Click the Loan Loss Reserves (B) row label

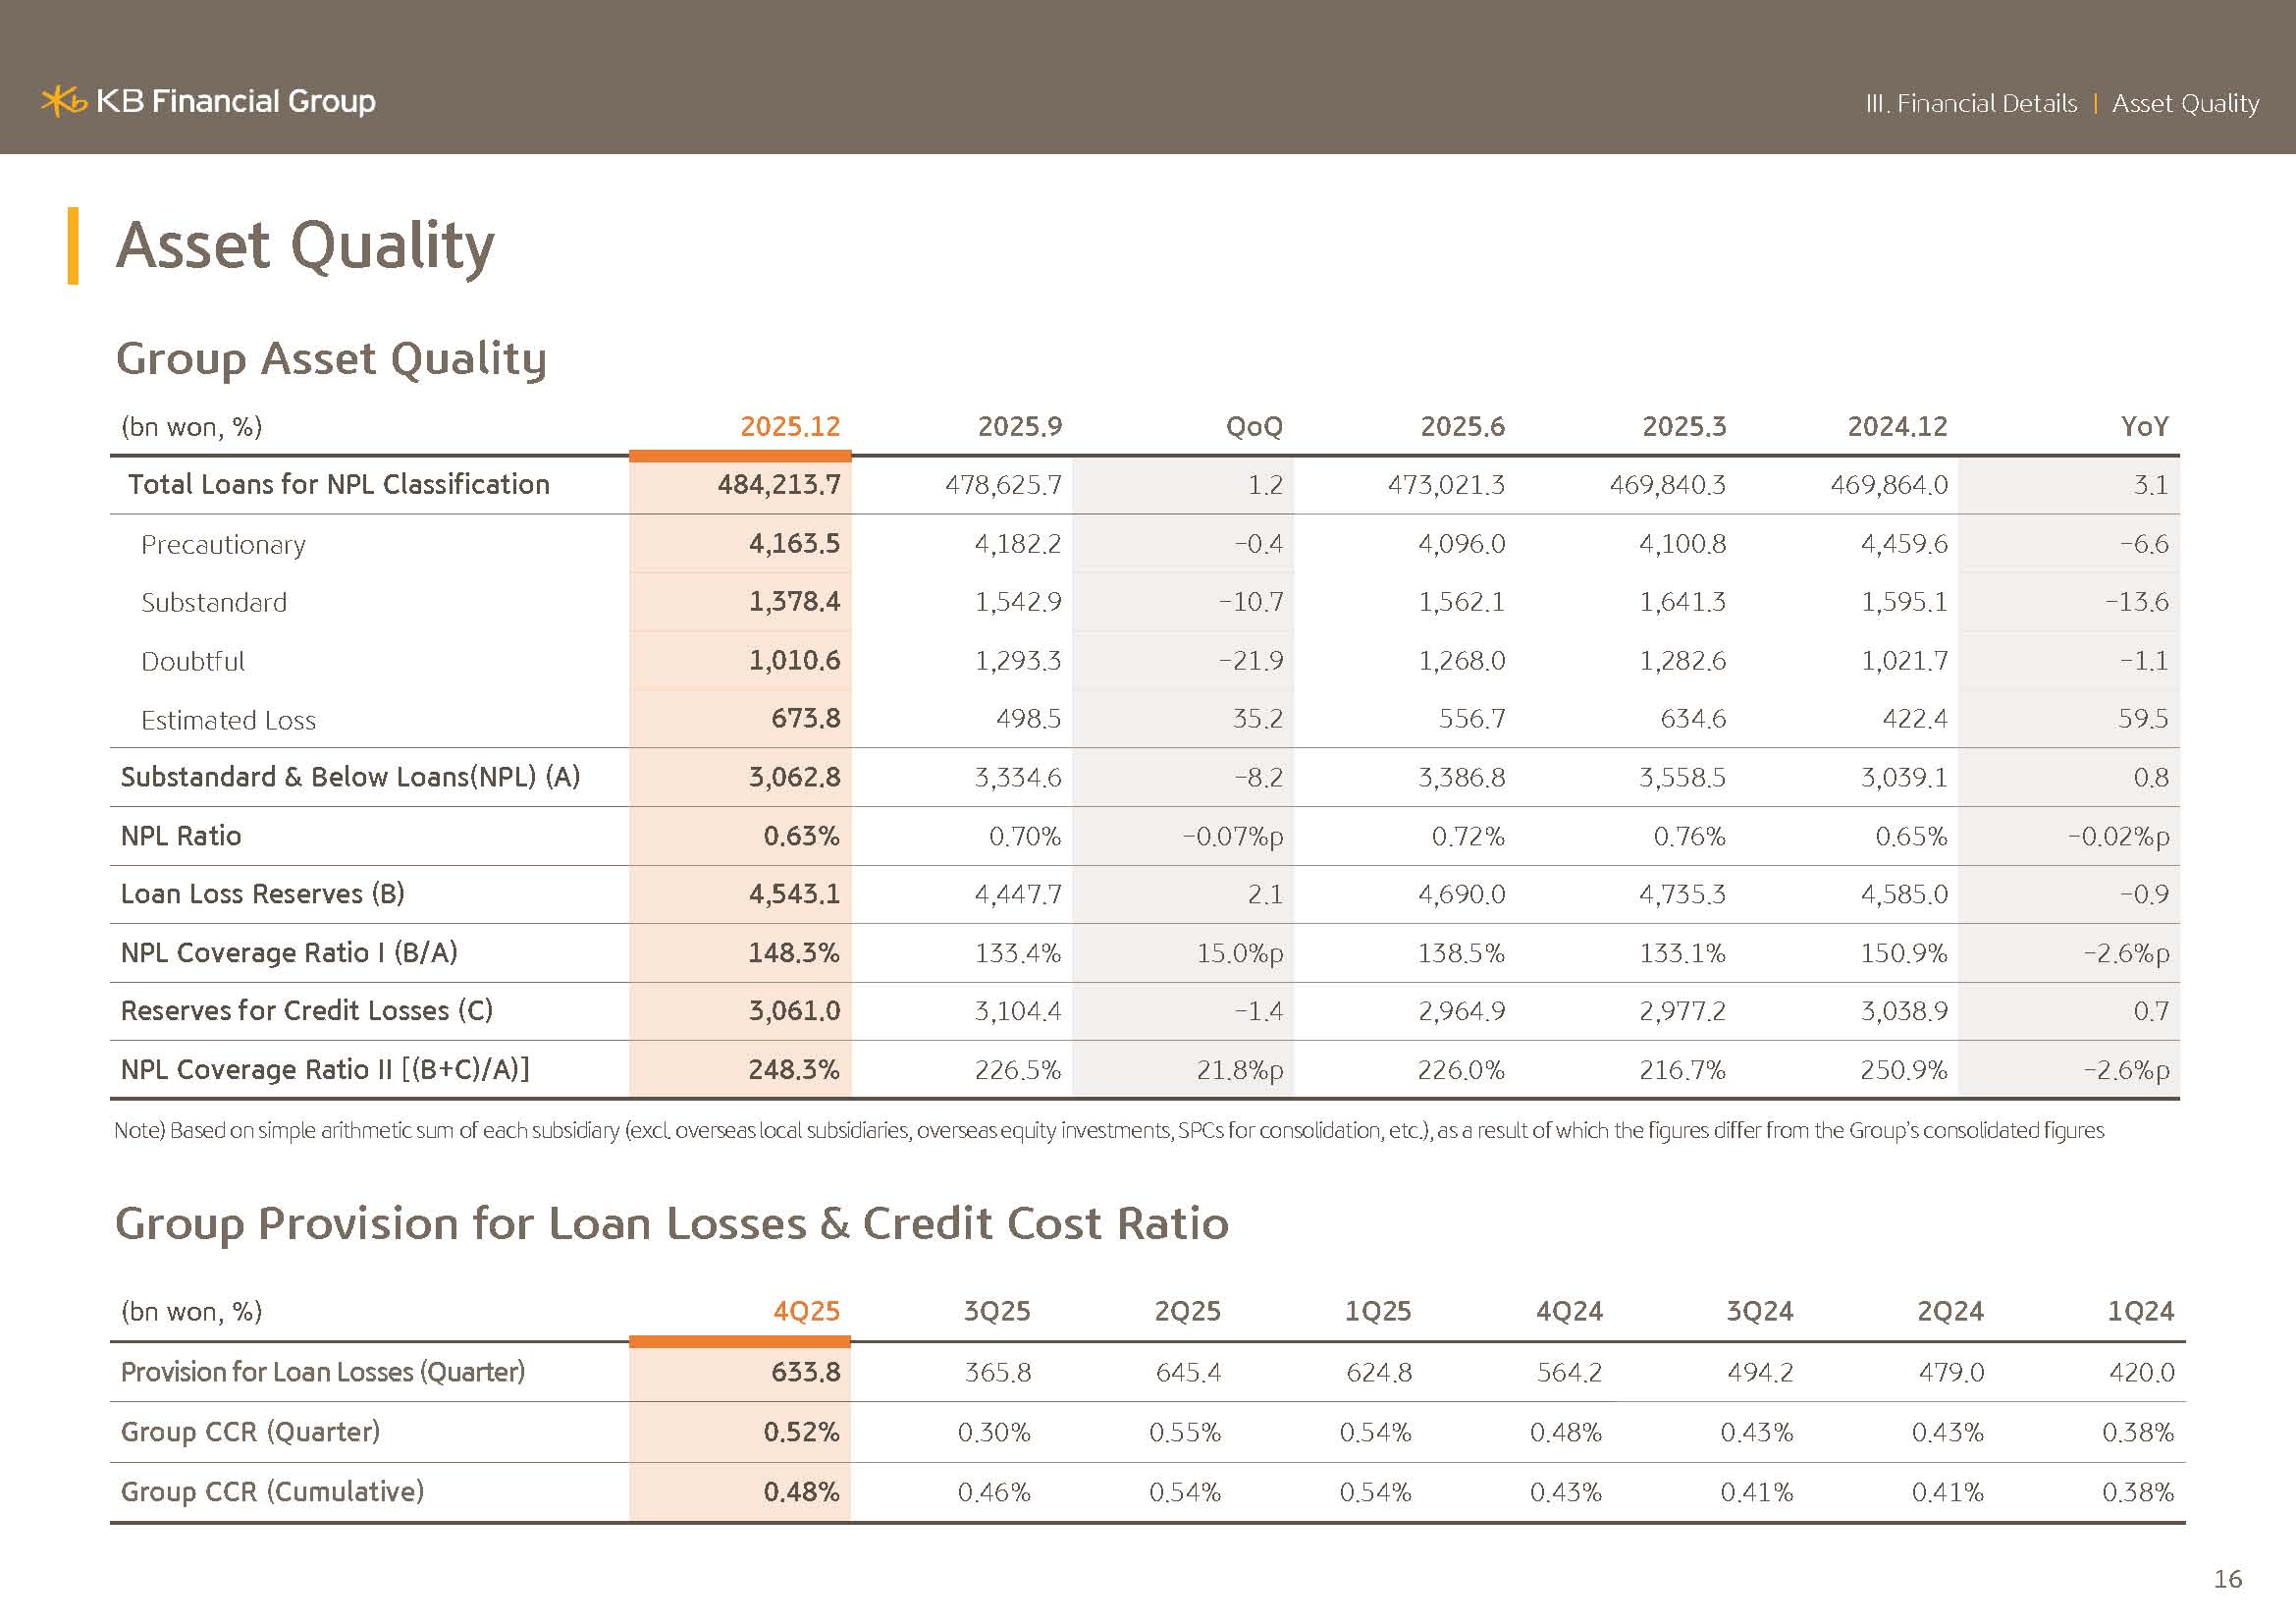coord(262,894)
